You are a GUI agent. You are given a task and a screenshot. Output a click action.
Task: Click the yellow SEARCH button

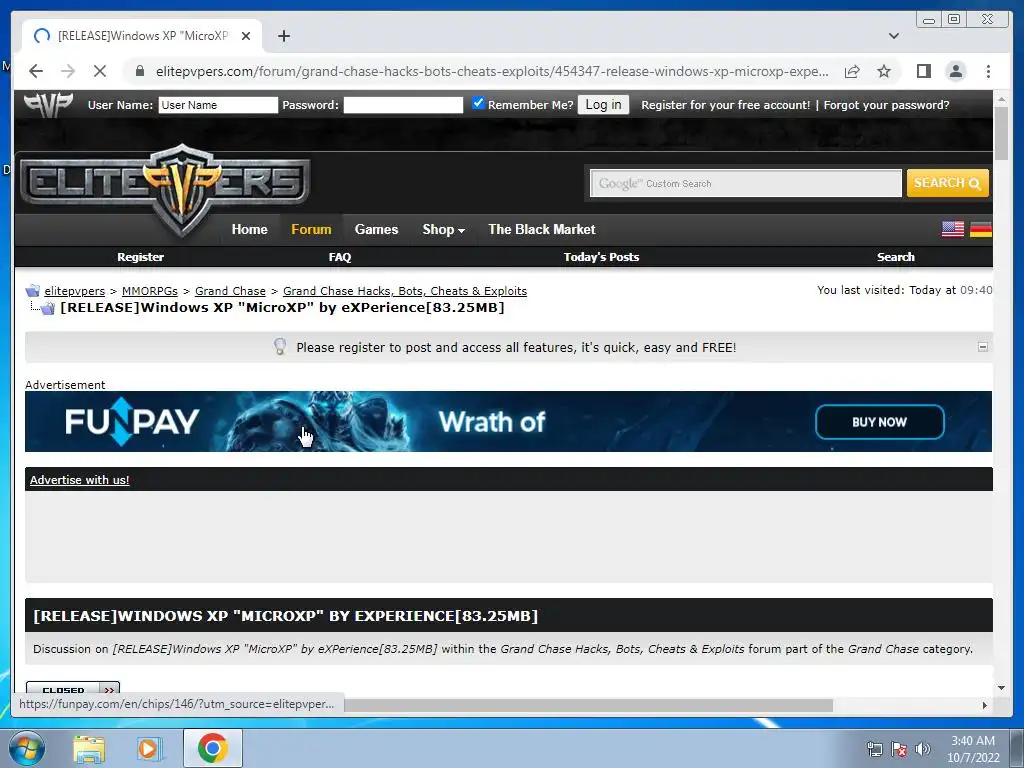(948, 183)
